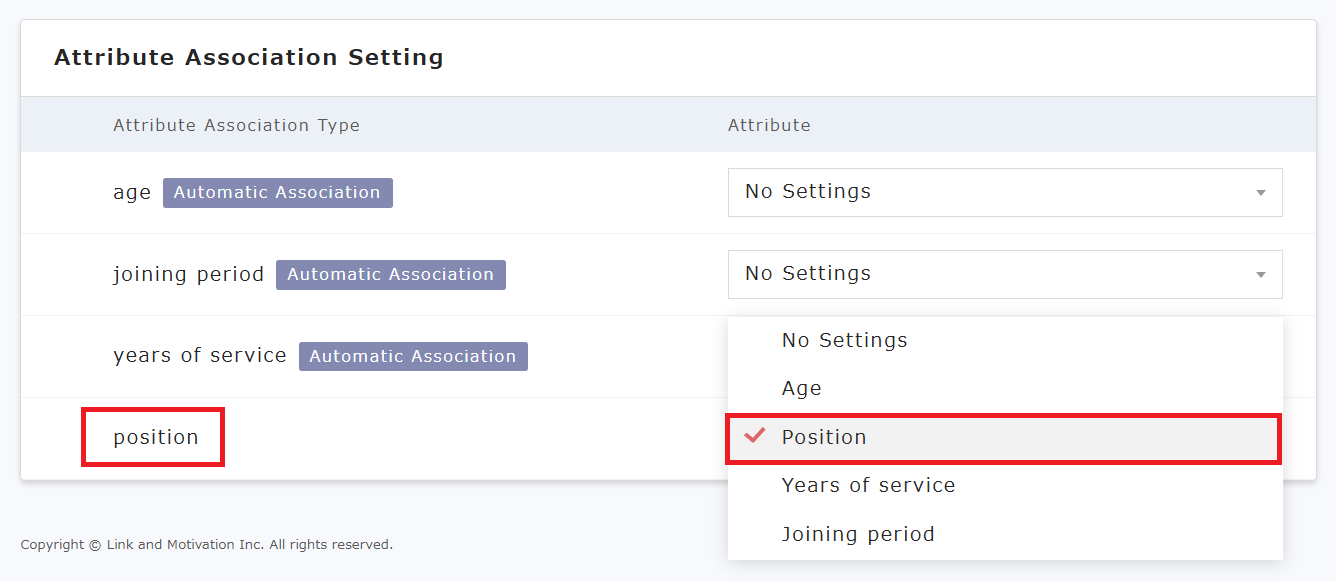Click the "Attribute Association Type" column header
The width and height of the screenshot is (1336, 581).
(x=236, y=125)
